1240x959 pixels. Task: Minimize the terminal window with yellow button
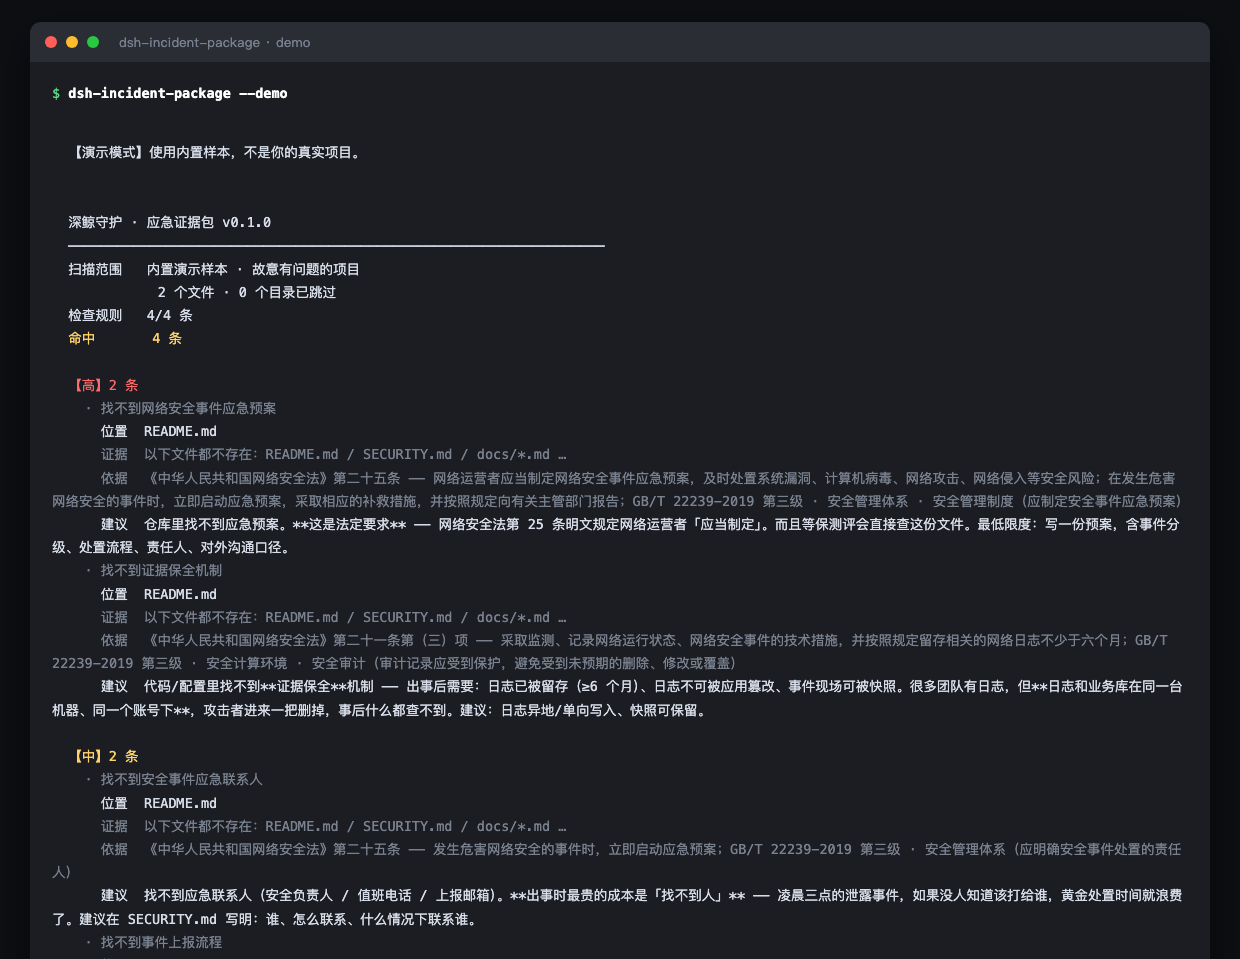[72, 42]
